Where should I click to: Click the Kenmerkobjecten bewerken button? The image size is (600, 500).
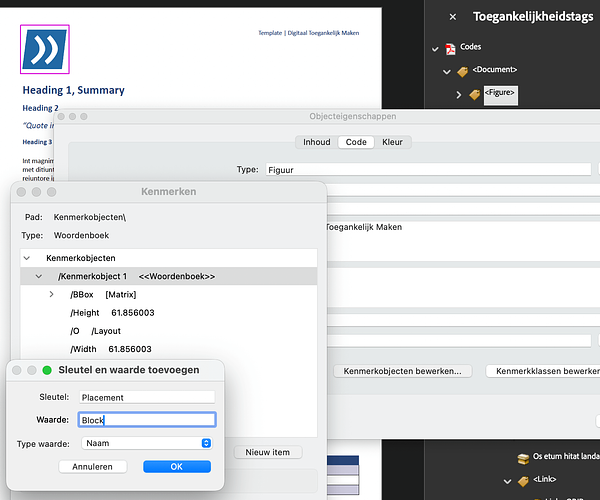tap(402, 371)
